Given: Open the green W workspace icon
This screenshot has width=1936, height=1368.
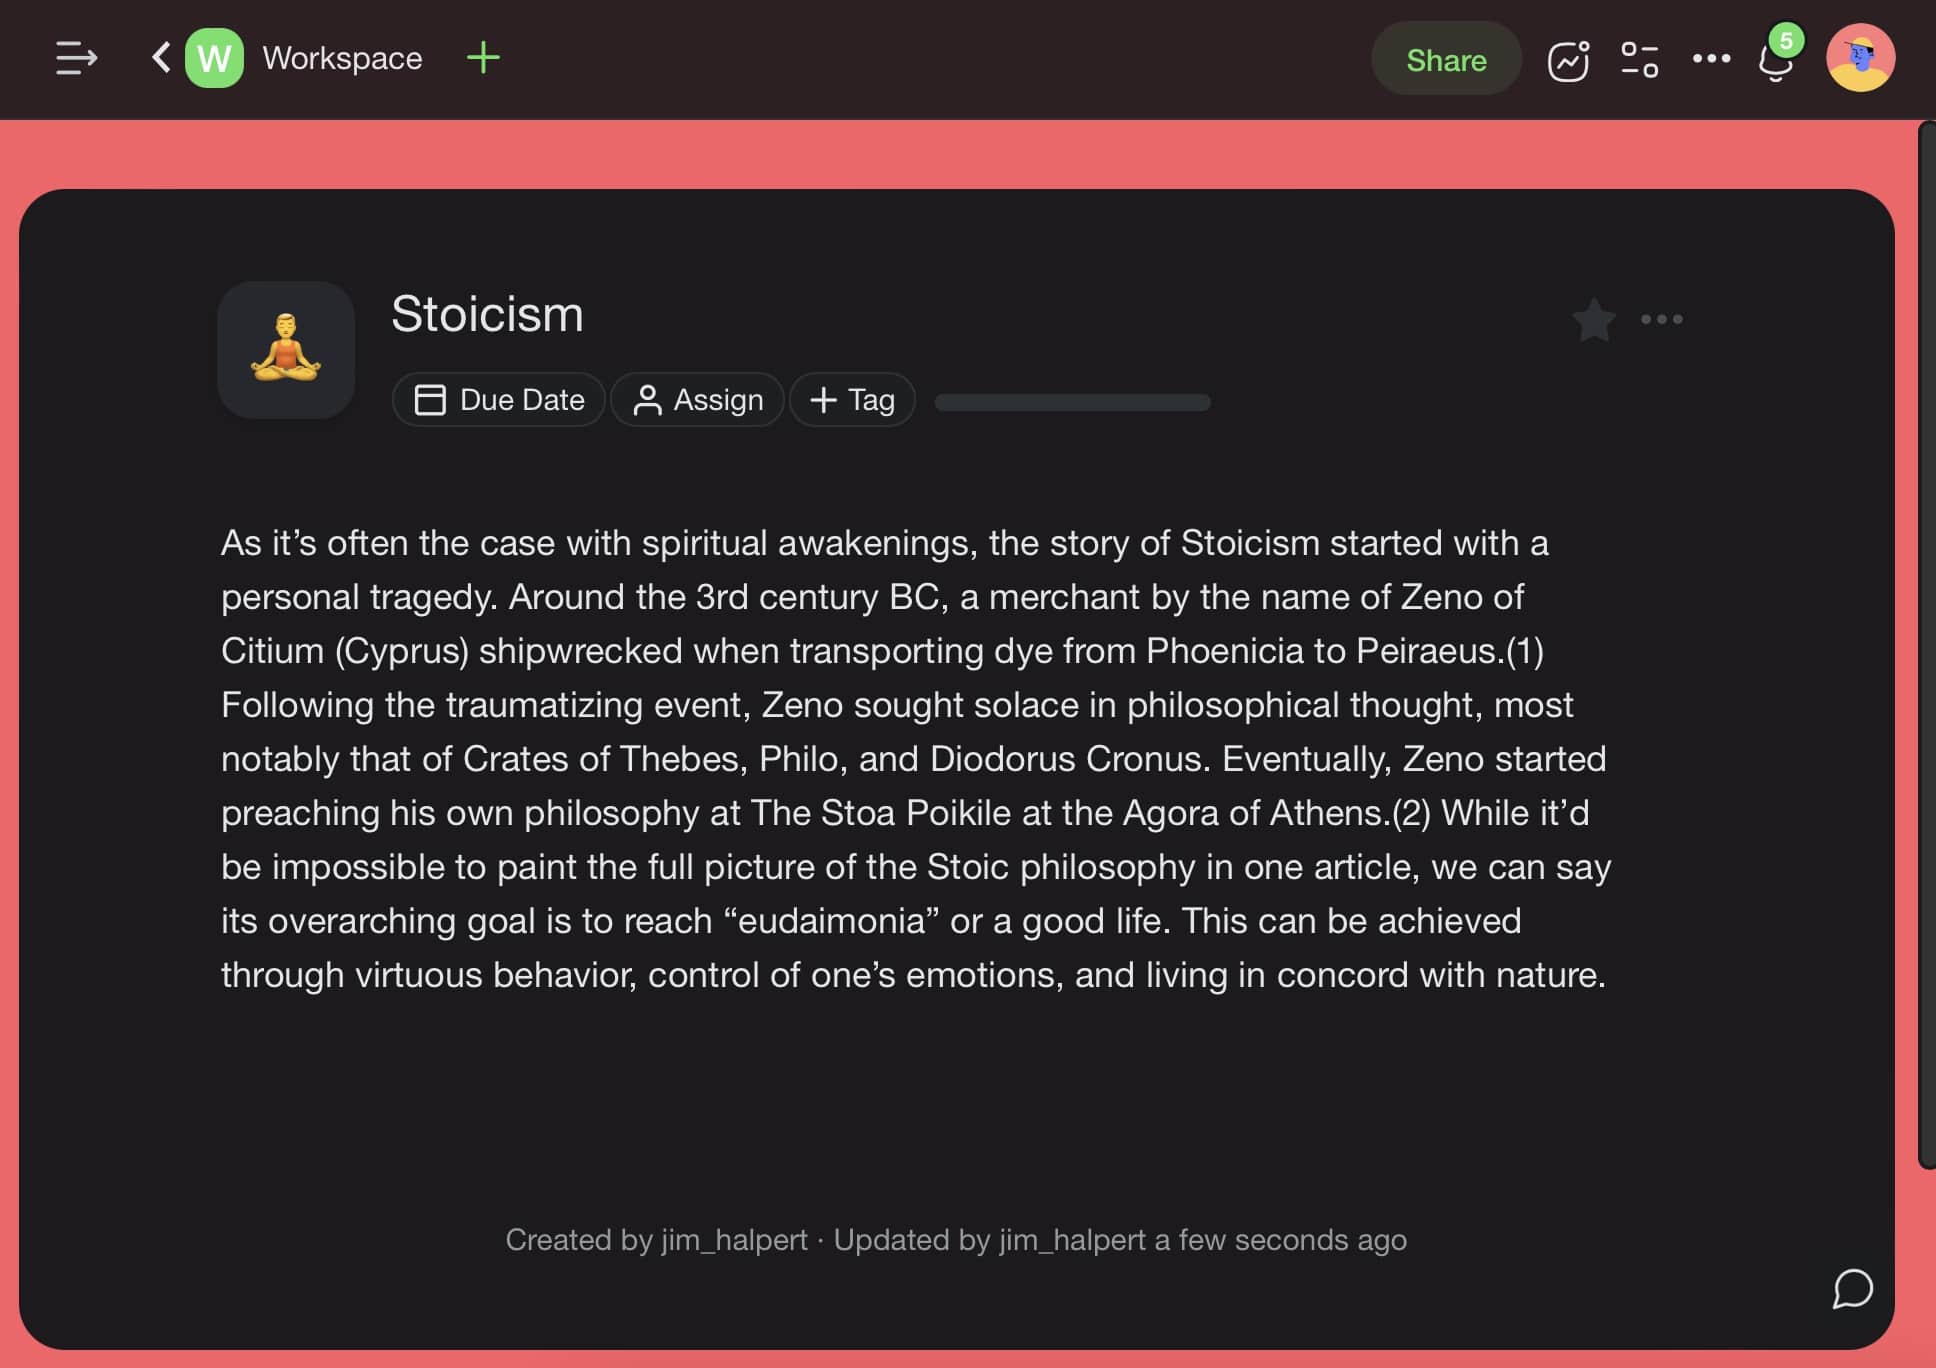Looking at the screenshot, I should click(x=214, y=58).
